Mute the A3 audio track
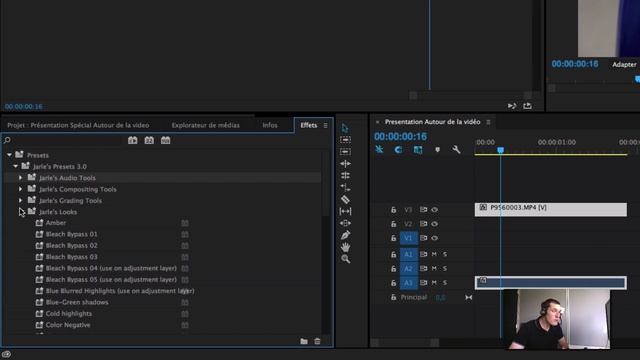This screenshot has height=360, width=640. [x=434, y=282]
